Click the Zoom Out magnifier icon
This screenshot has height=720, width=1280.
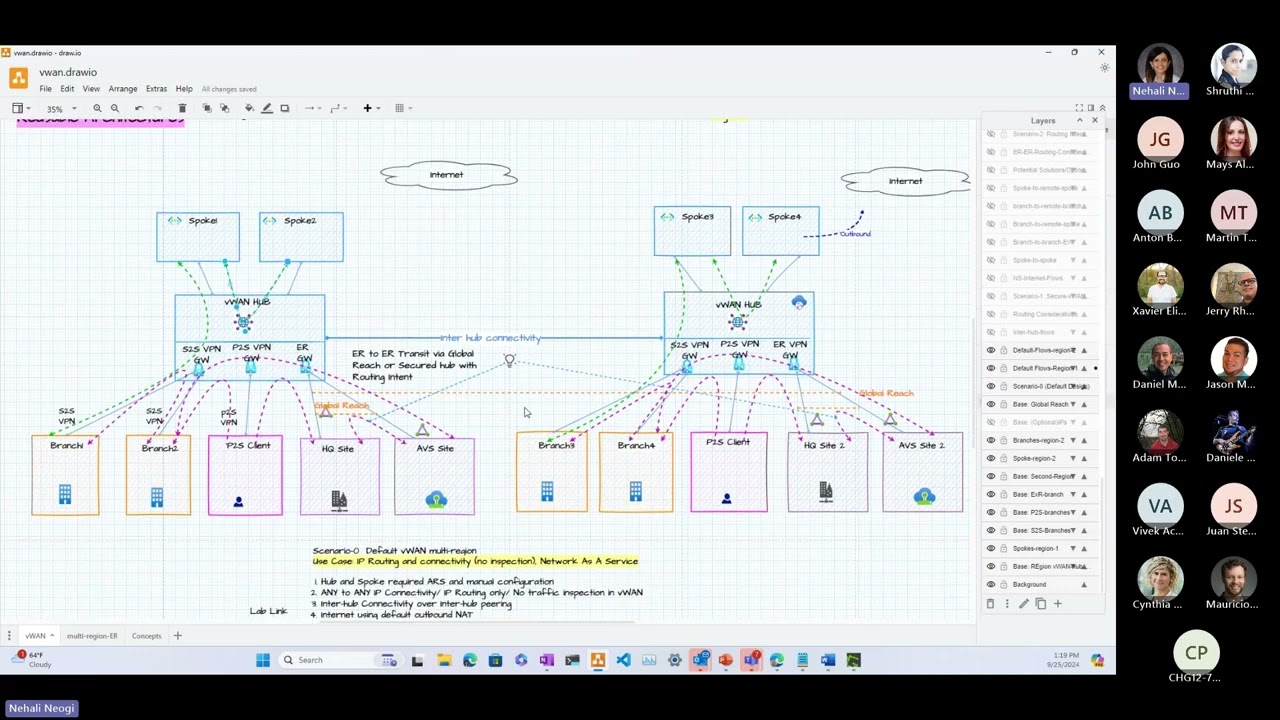115,108
